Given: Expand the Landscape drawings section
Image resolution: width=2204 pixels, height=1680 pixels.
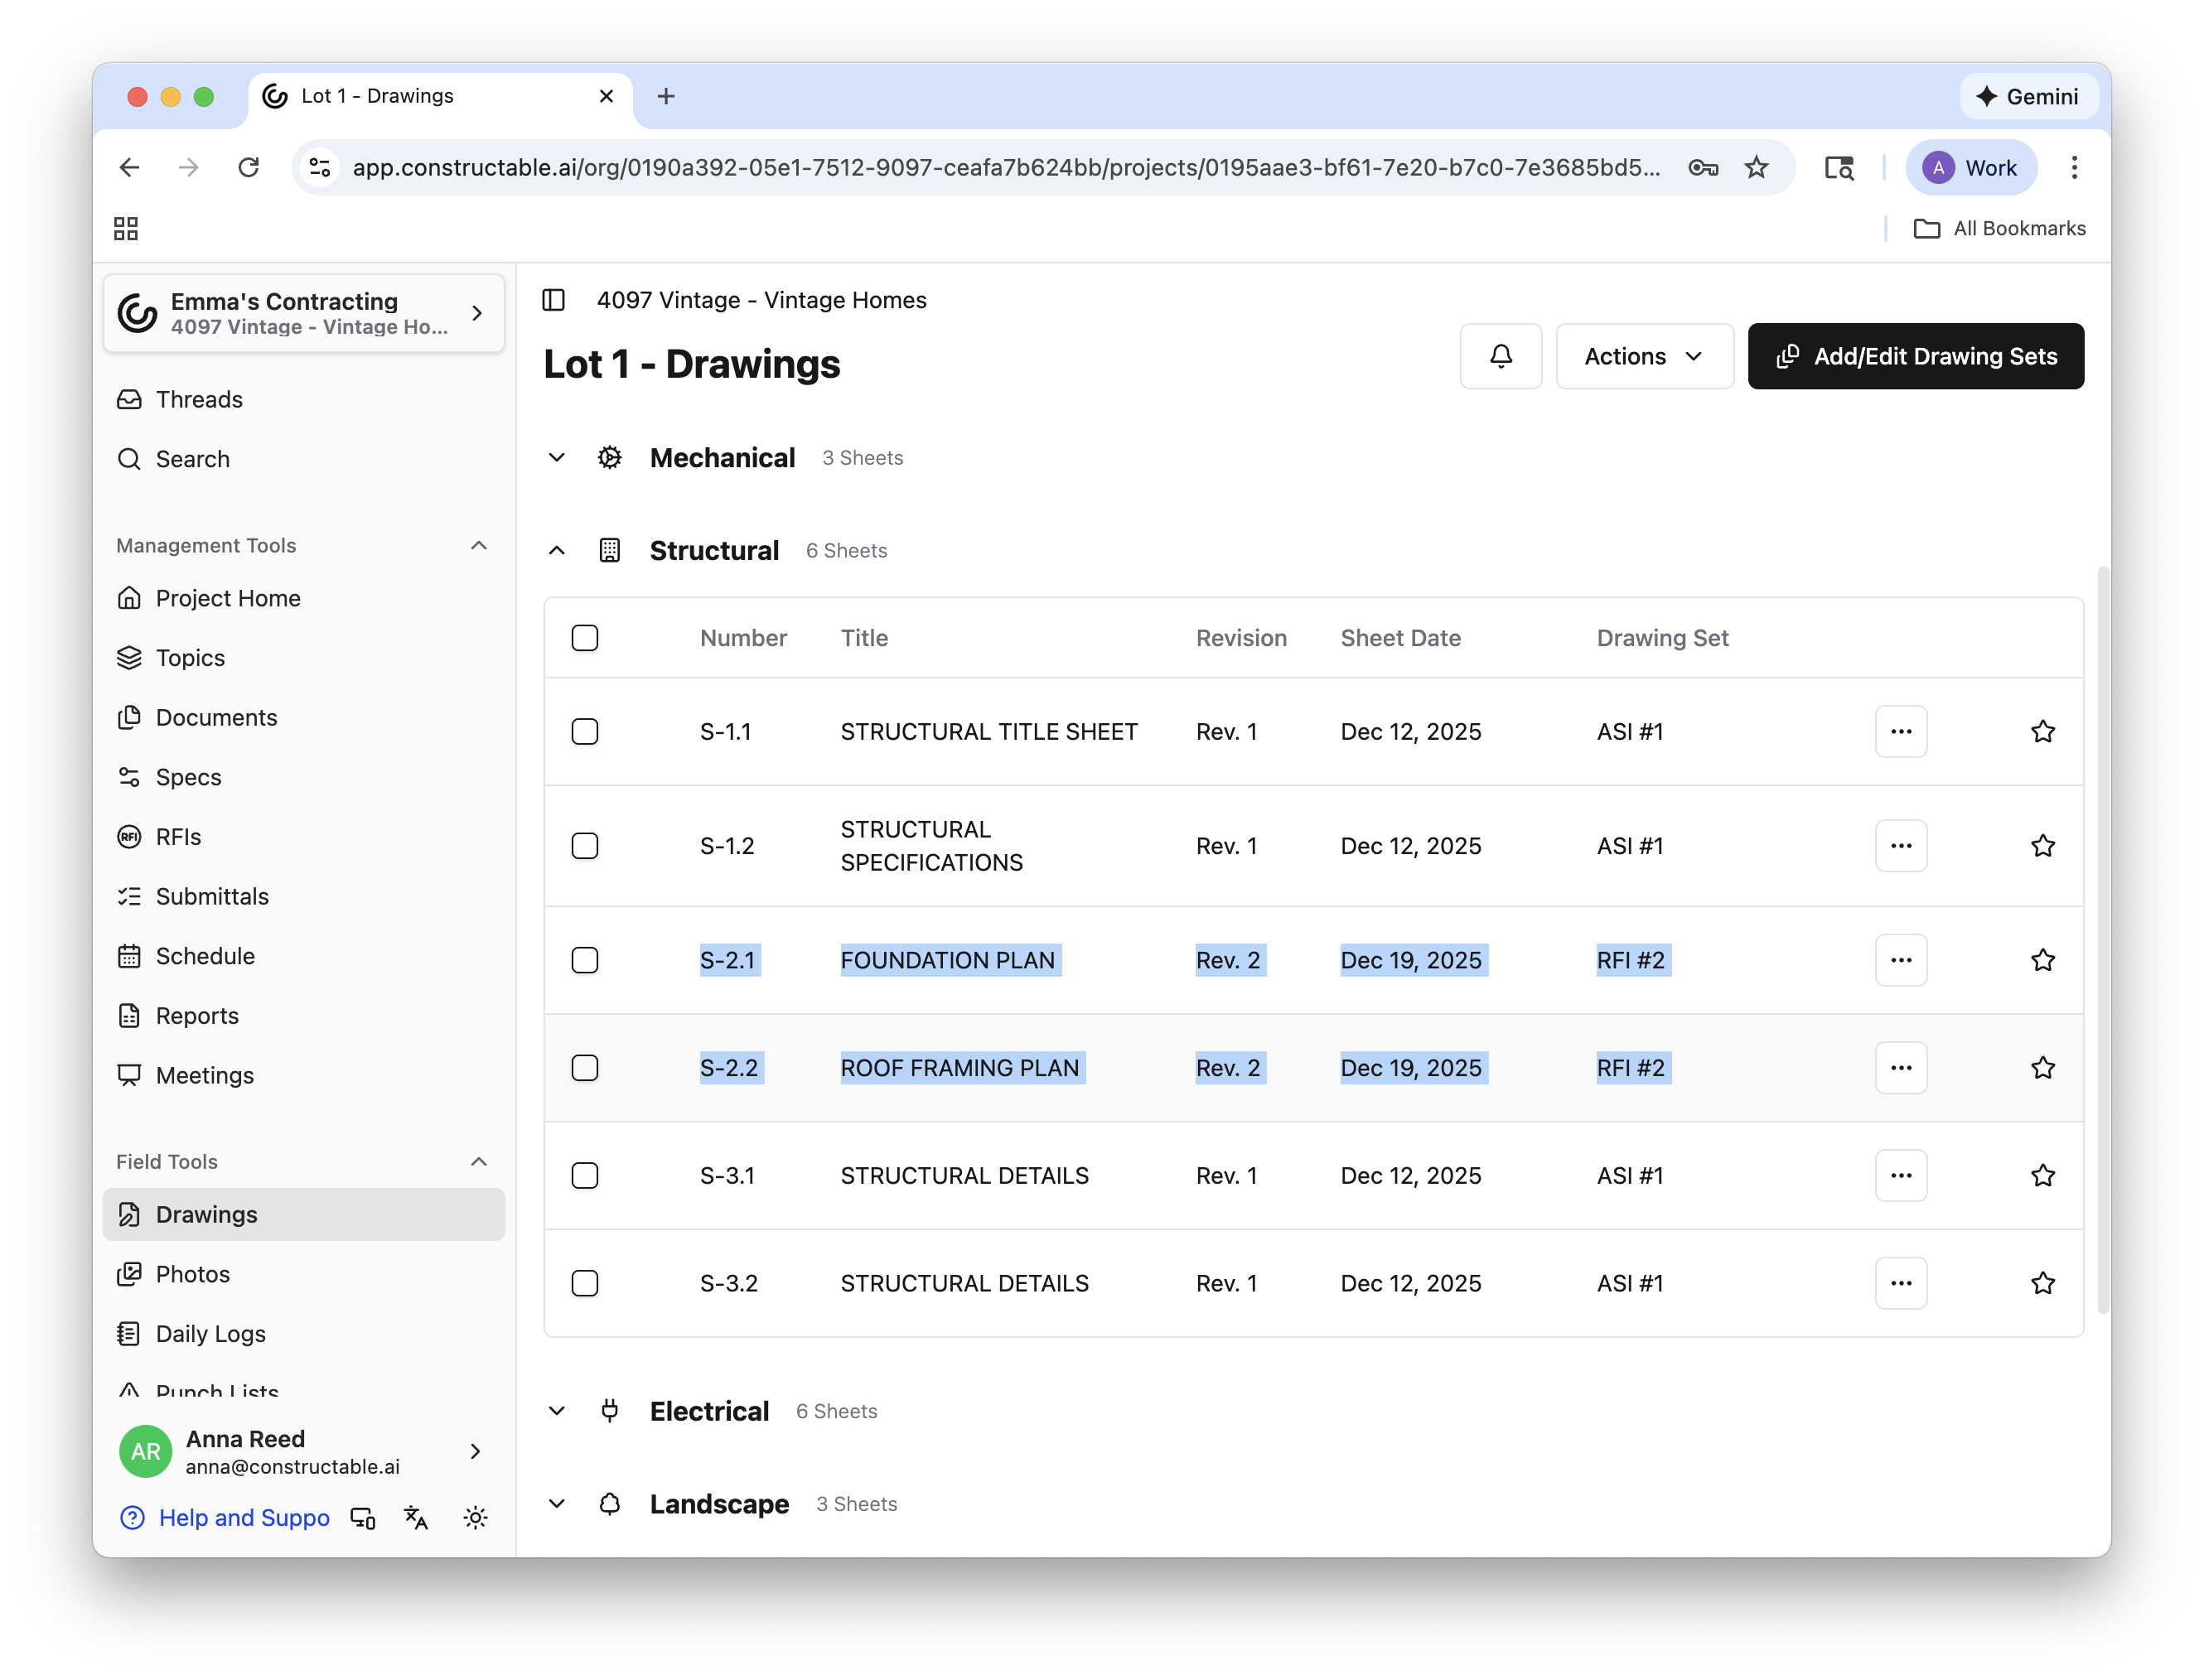Looking at the screenshot, I should click(557, 1504).
